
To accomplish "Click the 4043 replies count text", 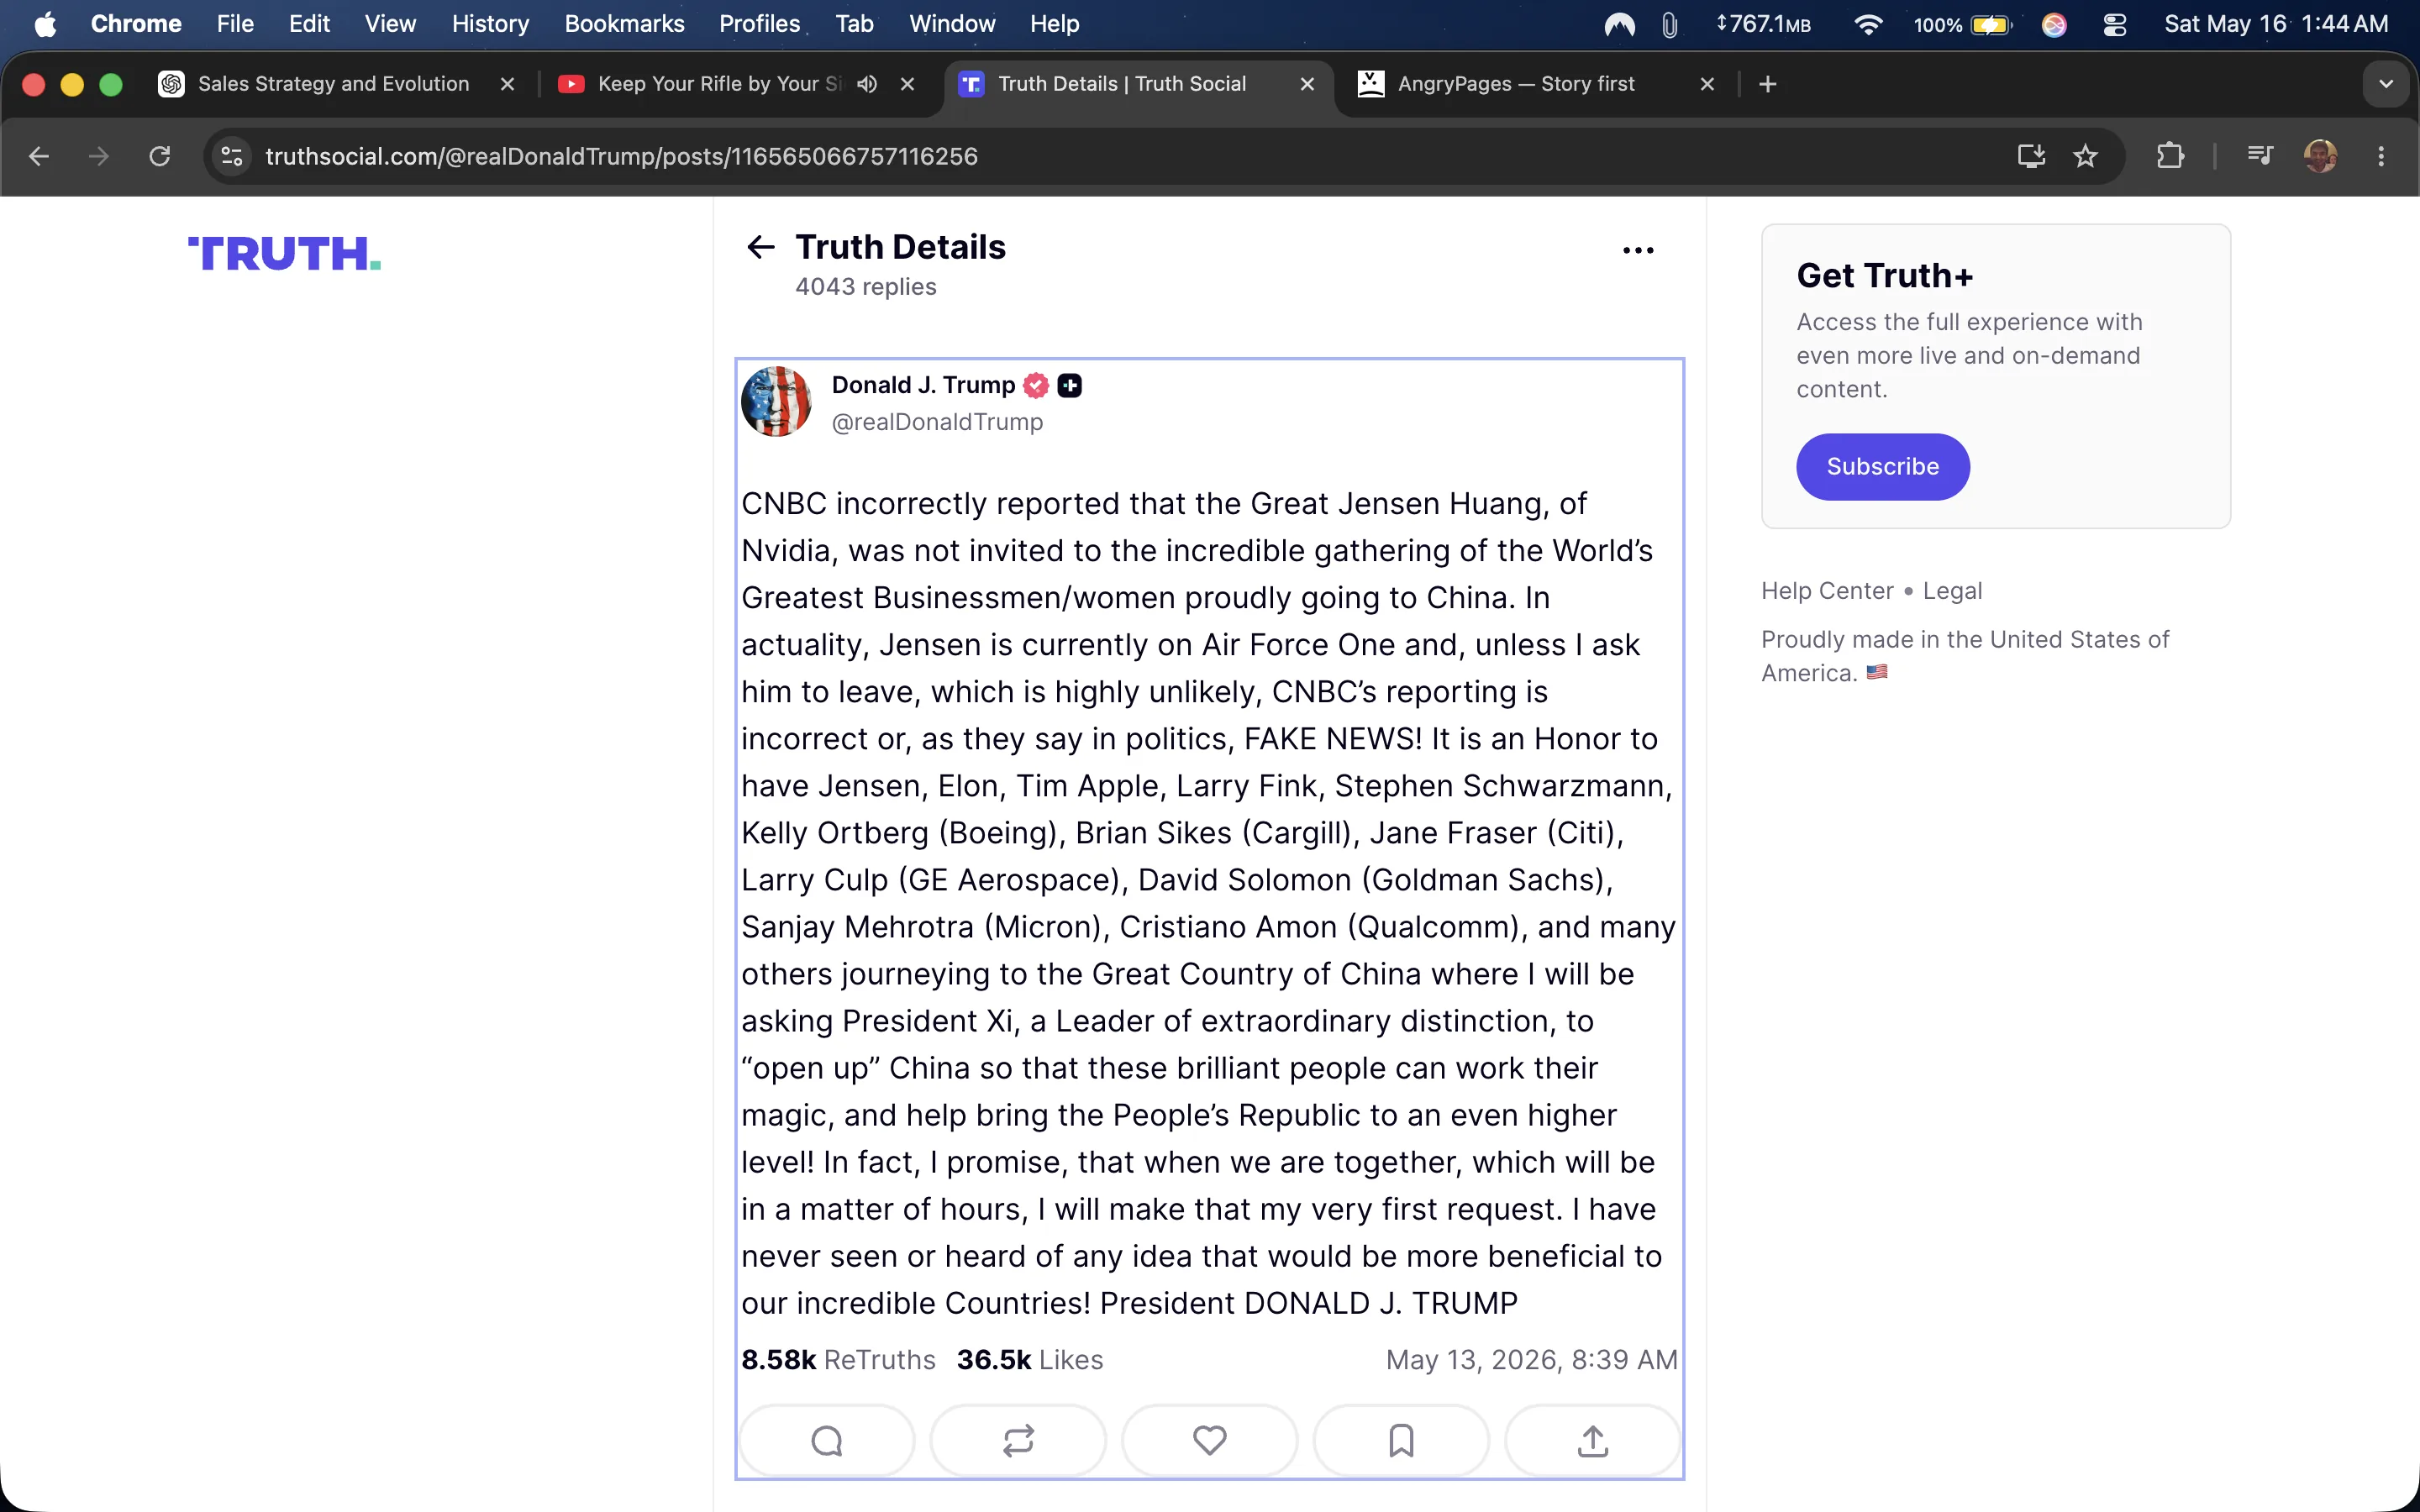I will coord(865,287).
